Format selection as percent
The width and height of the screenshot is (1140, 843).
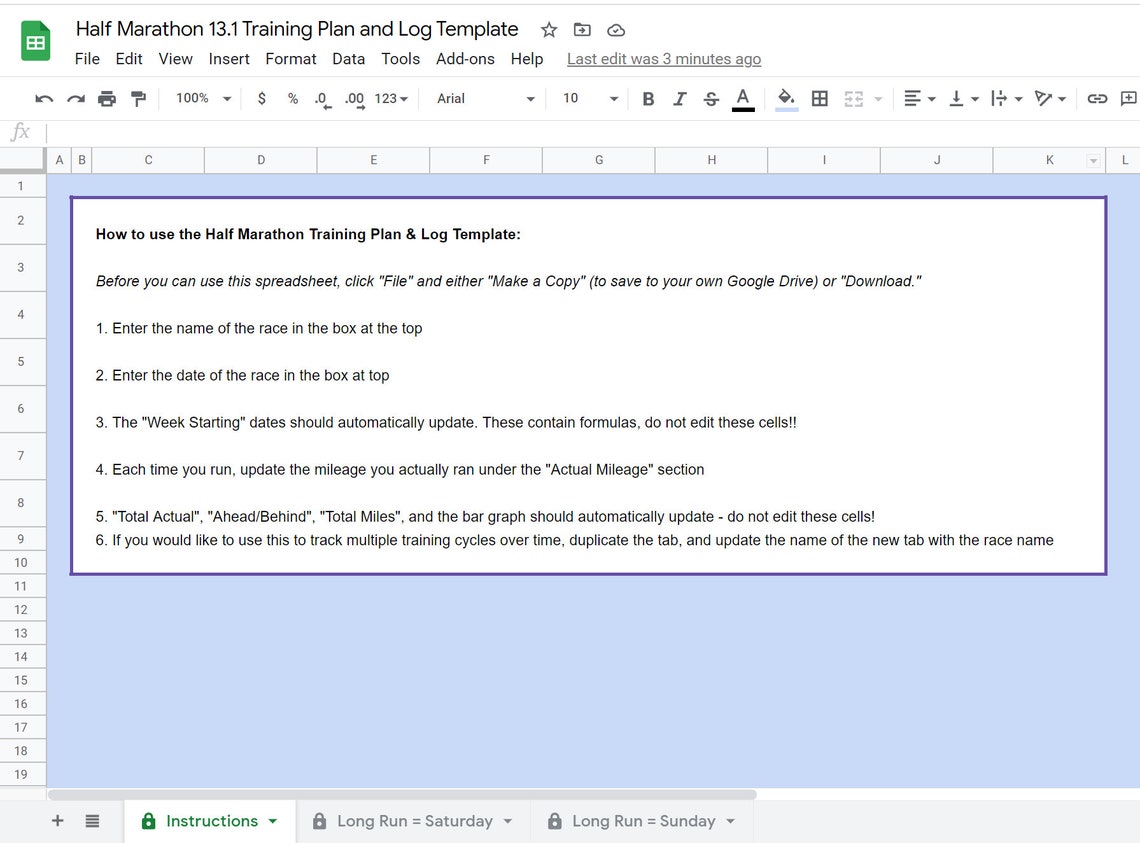click(292, 98)
